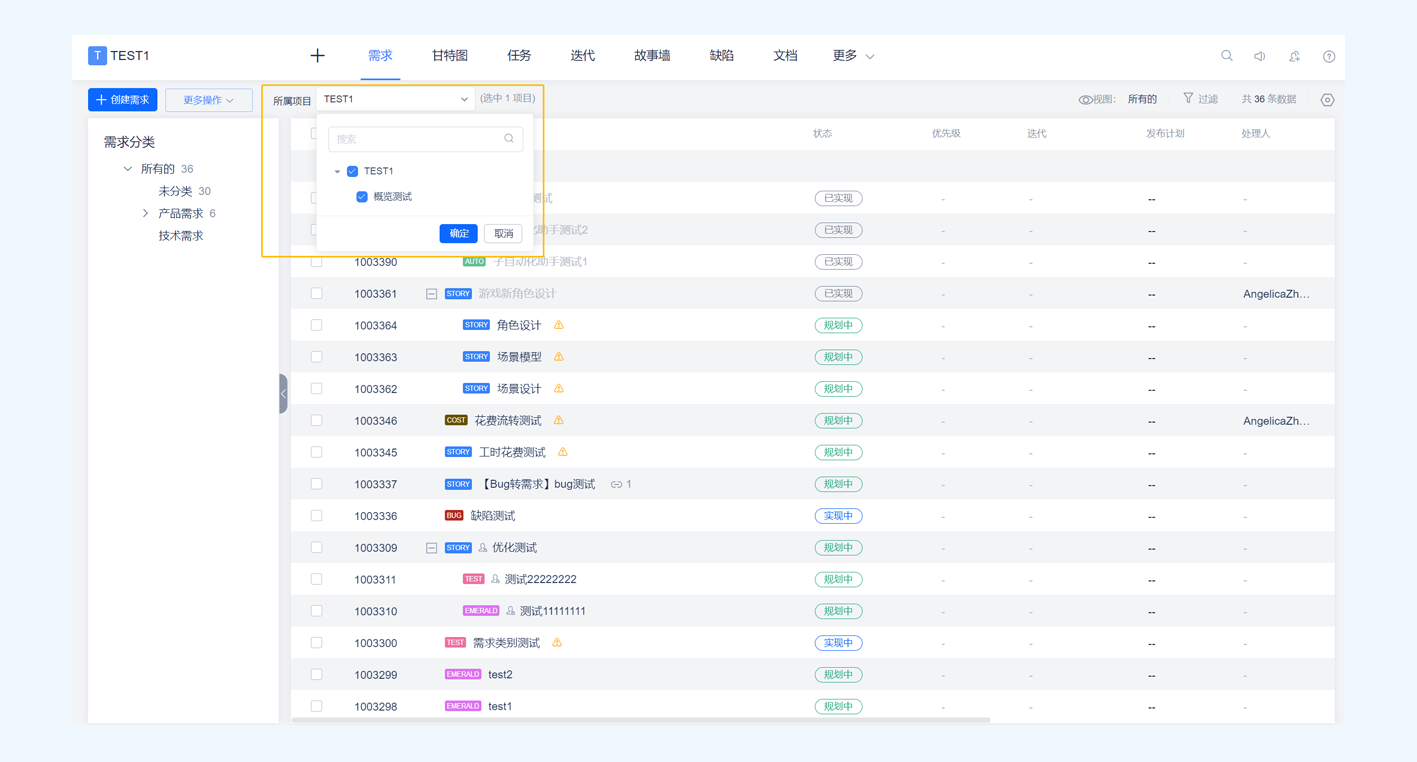Collapse children of 游戏新角色设计 row
This screenshot has width=1417, height=762.
pyautogui.click(x=431, y=294)
